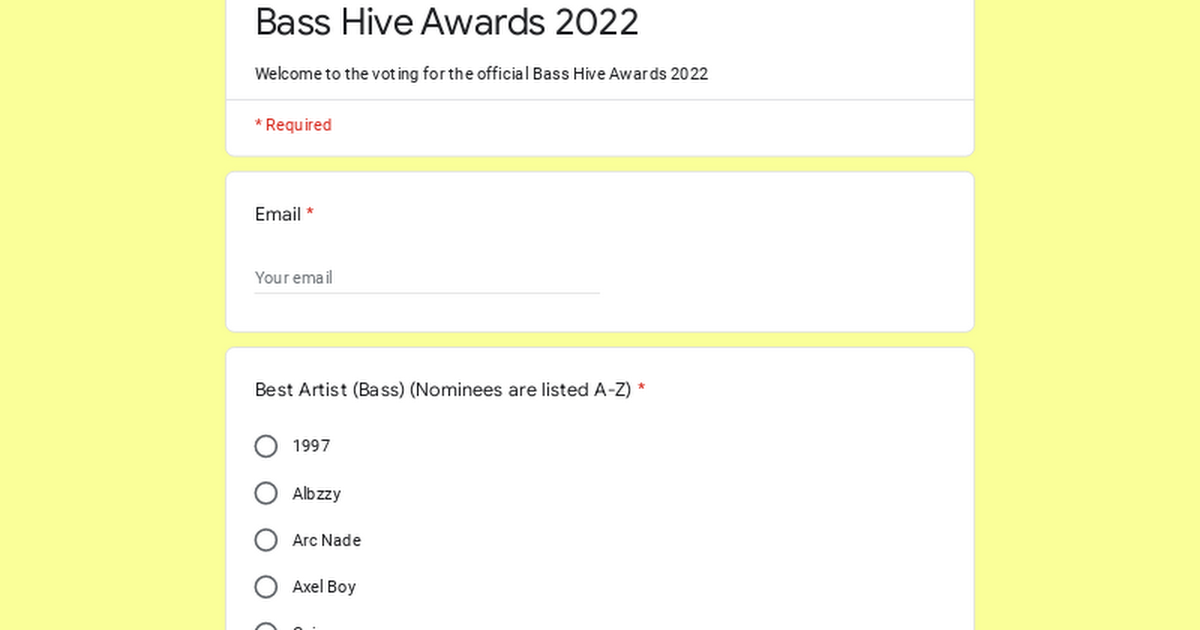
Task: Click the Bass Hive Awards 2022 title
Action: [447, 22]
